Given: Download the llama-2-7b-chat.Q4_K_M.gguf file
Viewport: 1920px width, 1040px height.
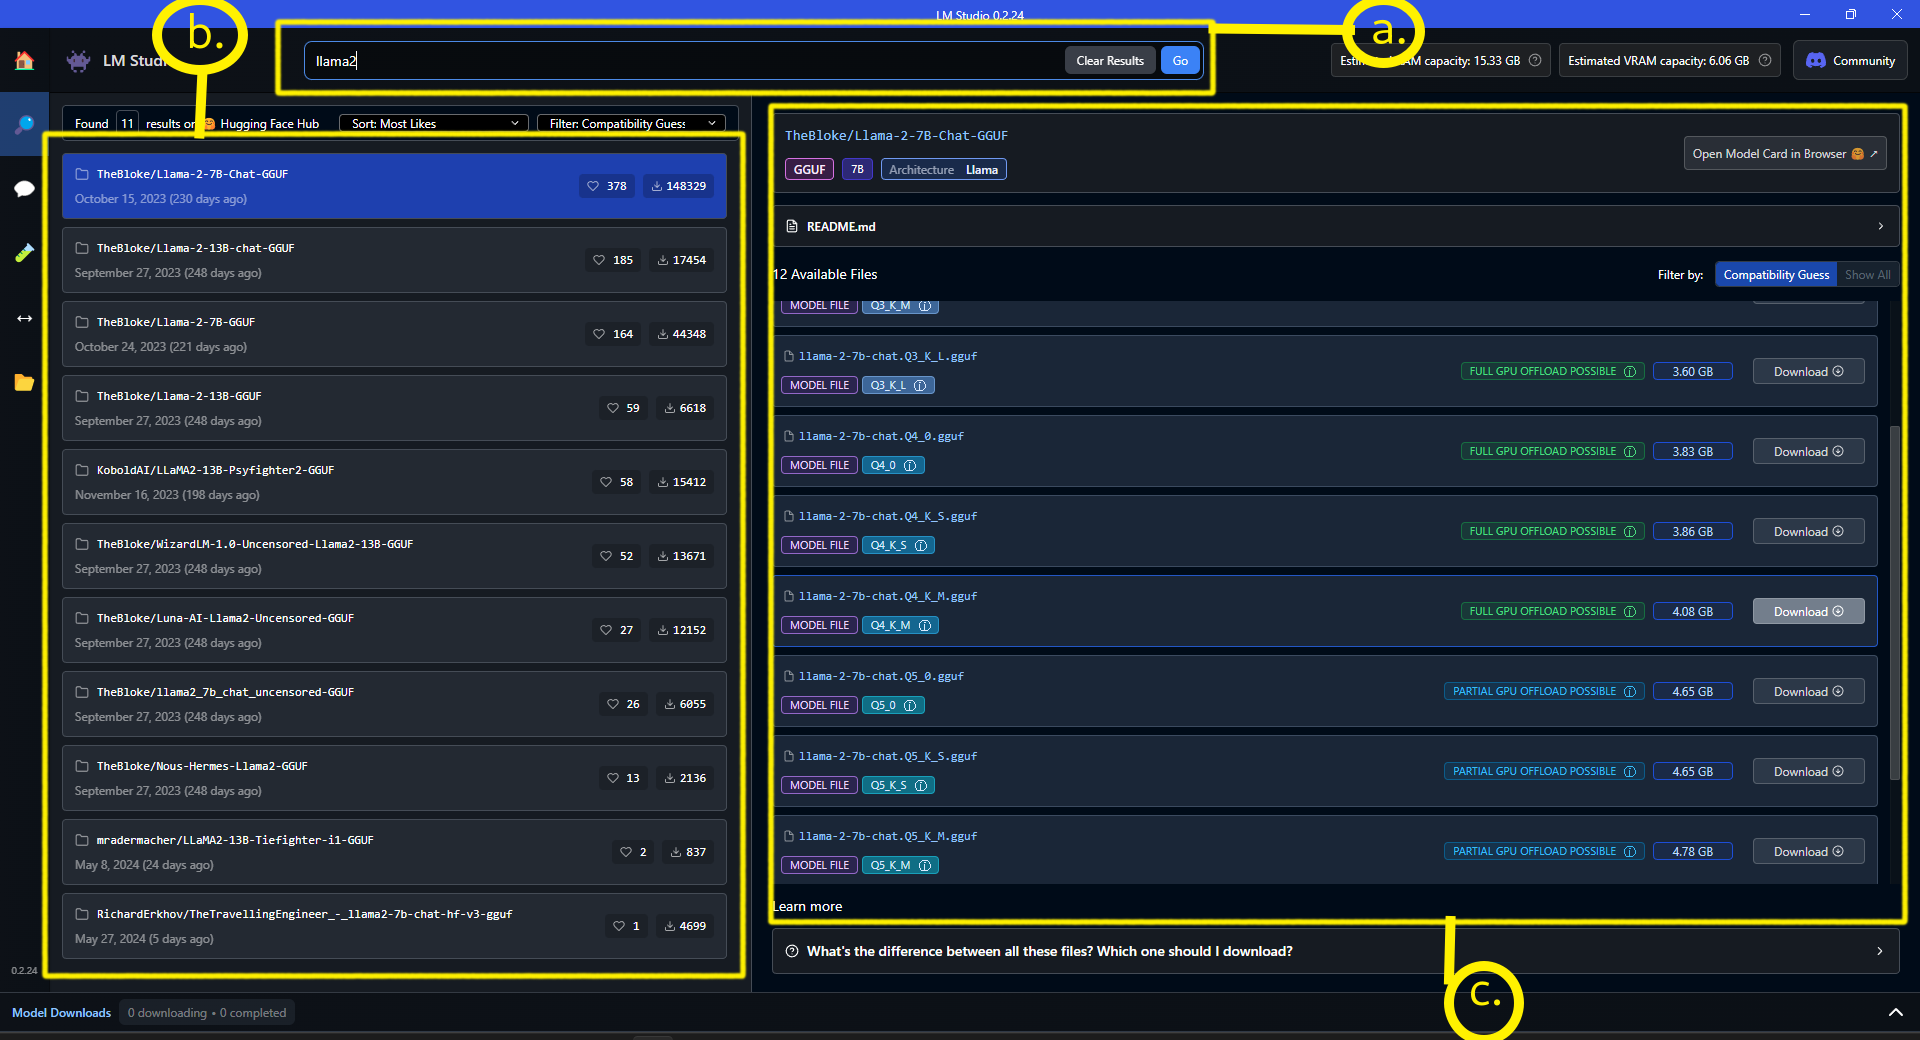Looking at the screenshot, I should click(1808, 612).
